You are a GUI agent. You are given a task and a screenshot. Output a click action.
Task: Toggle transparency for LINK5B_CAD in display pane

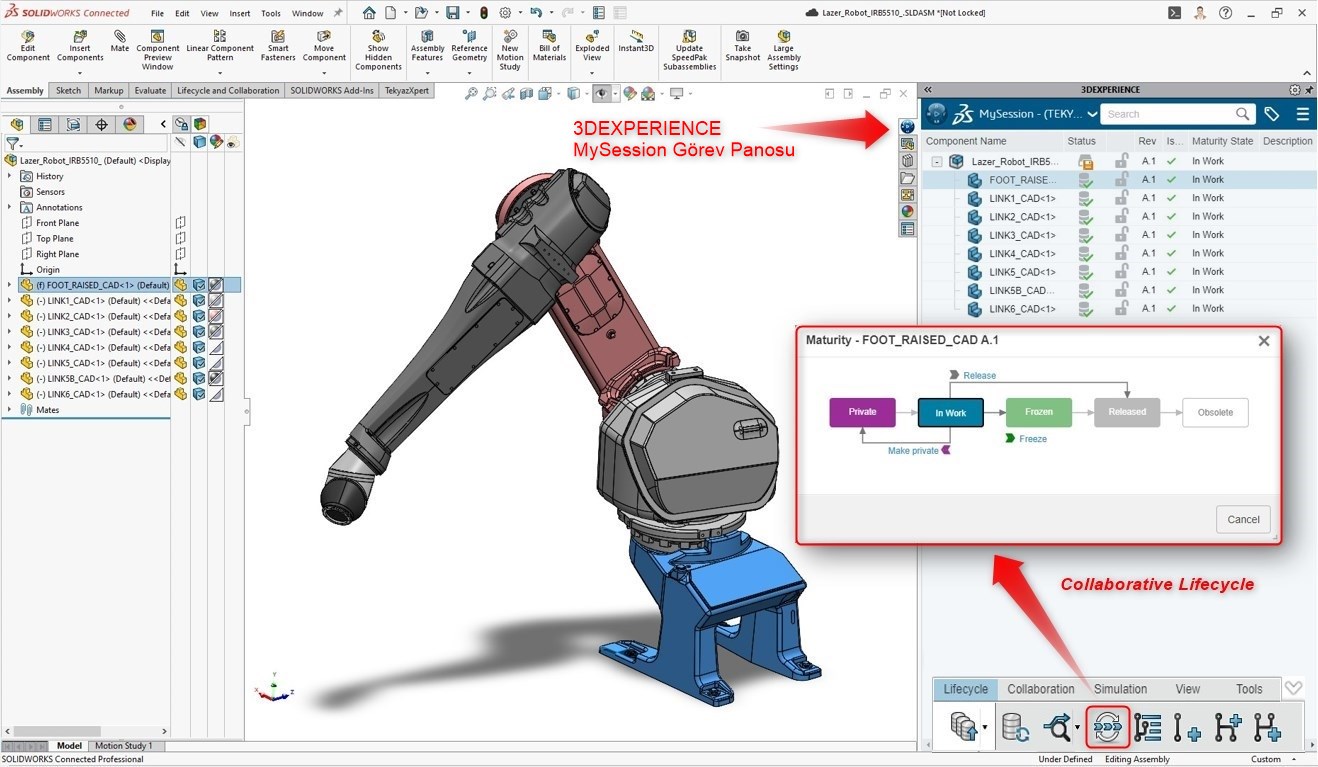pos(216,379)
